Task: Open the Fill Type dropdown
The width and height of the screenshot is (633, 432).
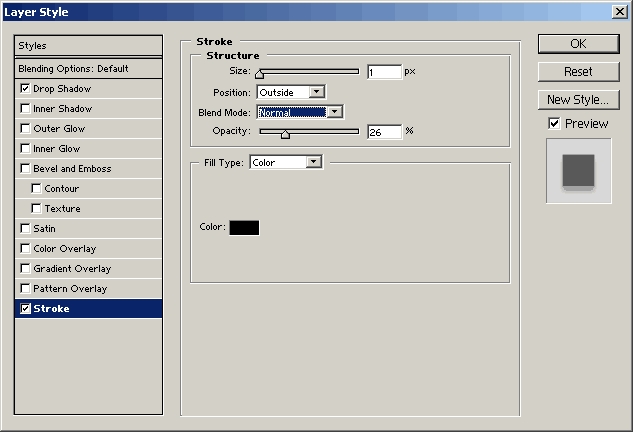Action: click(x=285, y=162)
